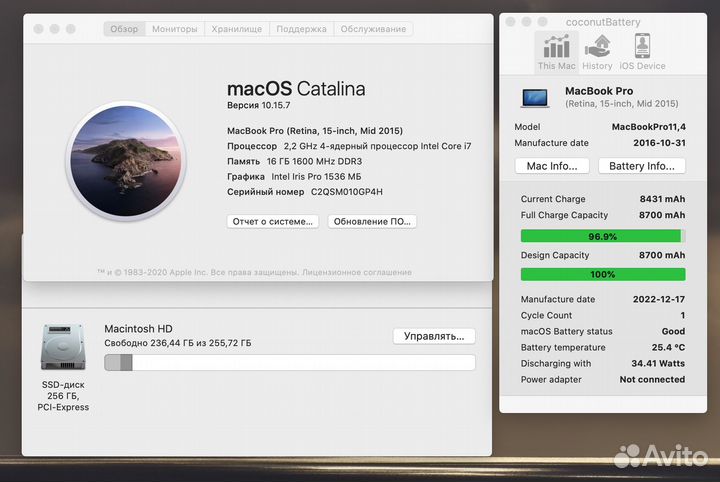Switch to the Мониторы tab

174,29
